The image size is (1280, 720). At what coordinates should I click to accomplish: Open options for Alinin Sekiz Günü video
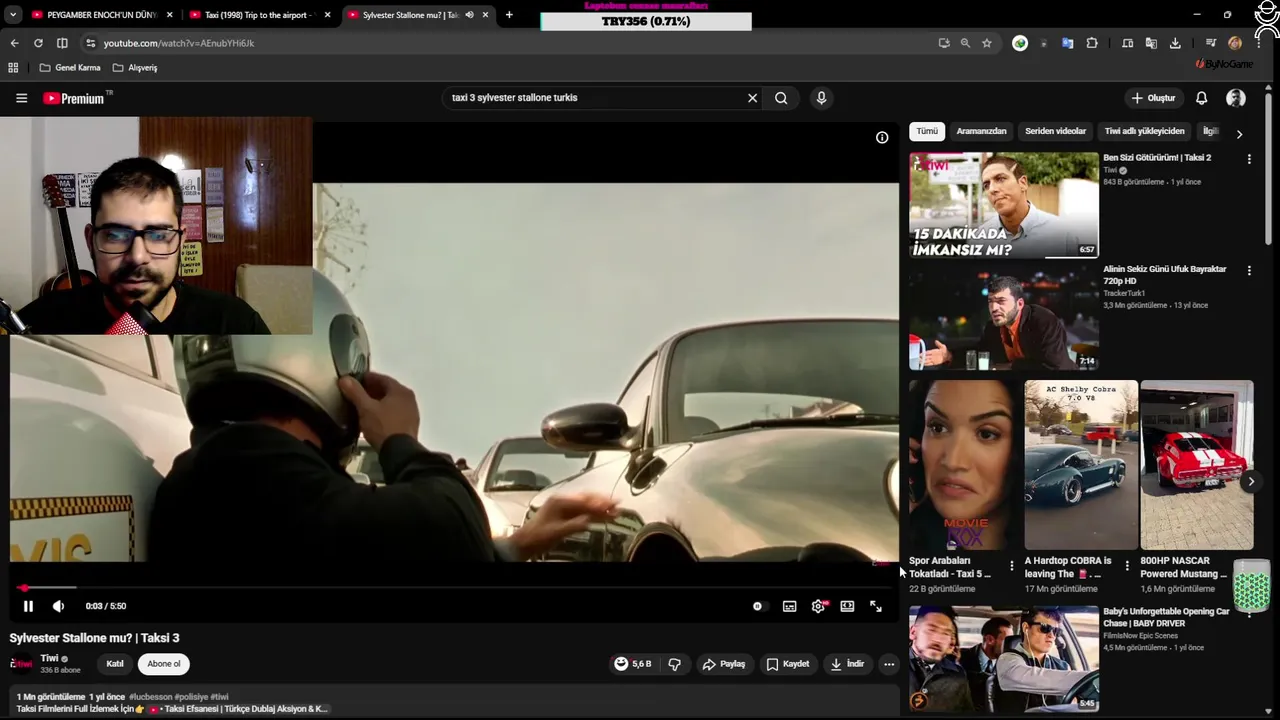pos(1249,271)
